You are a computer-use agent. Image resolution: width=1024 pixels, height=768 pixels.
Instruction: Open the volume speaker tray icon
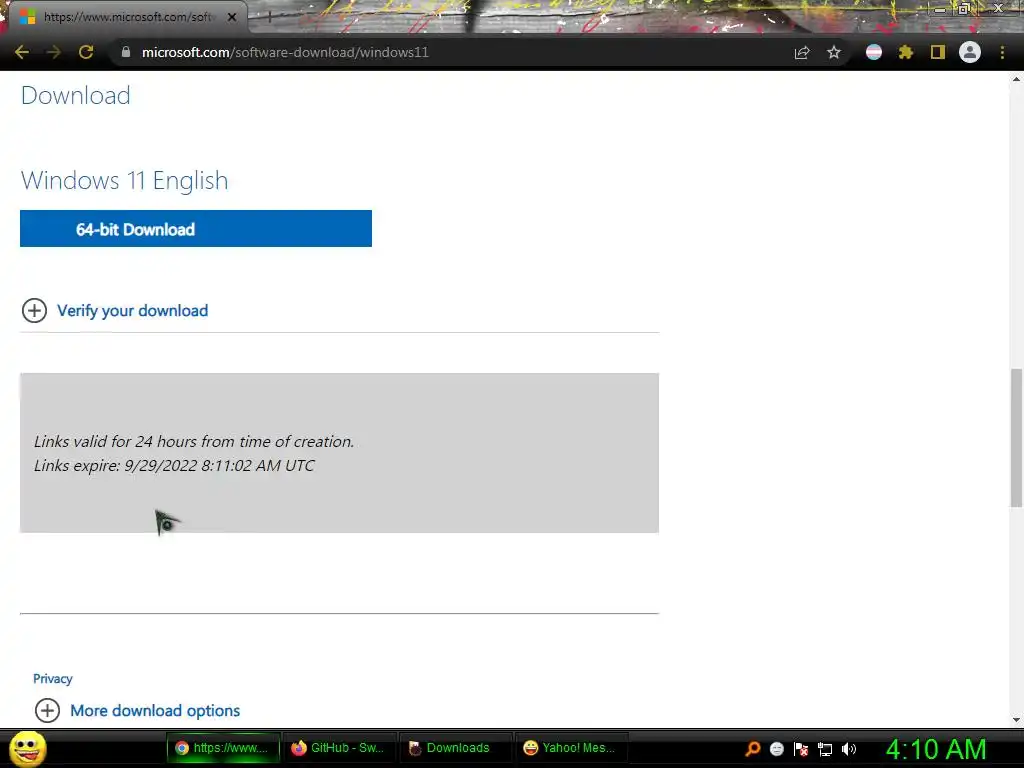pos(849,749)
